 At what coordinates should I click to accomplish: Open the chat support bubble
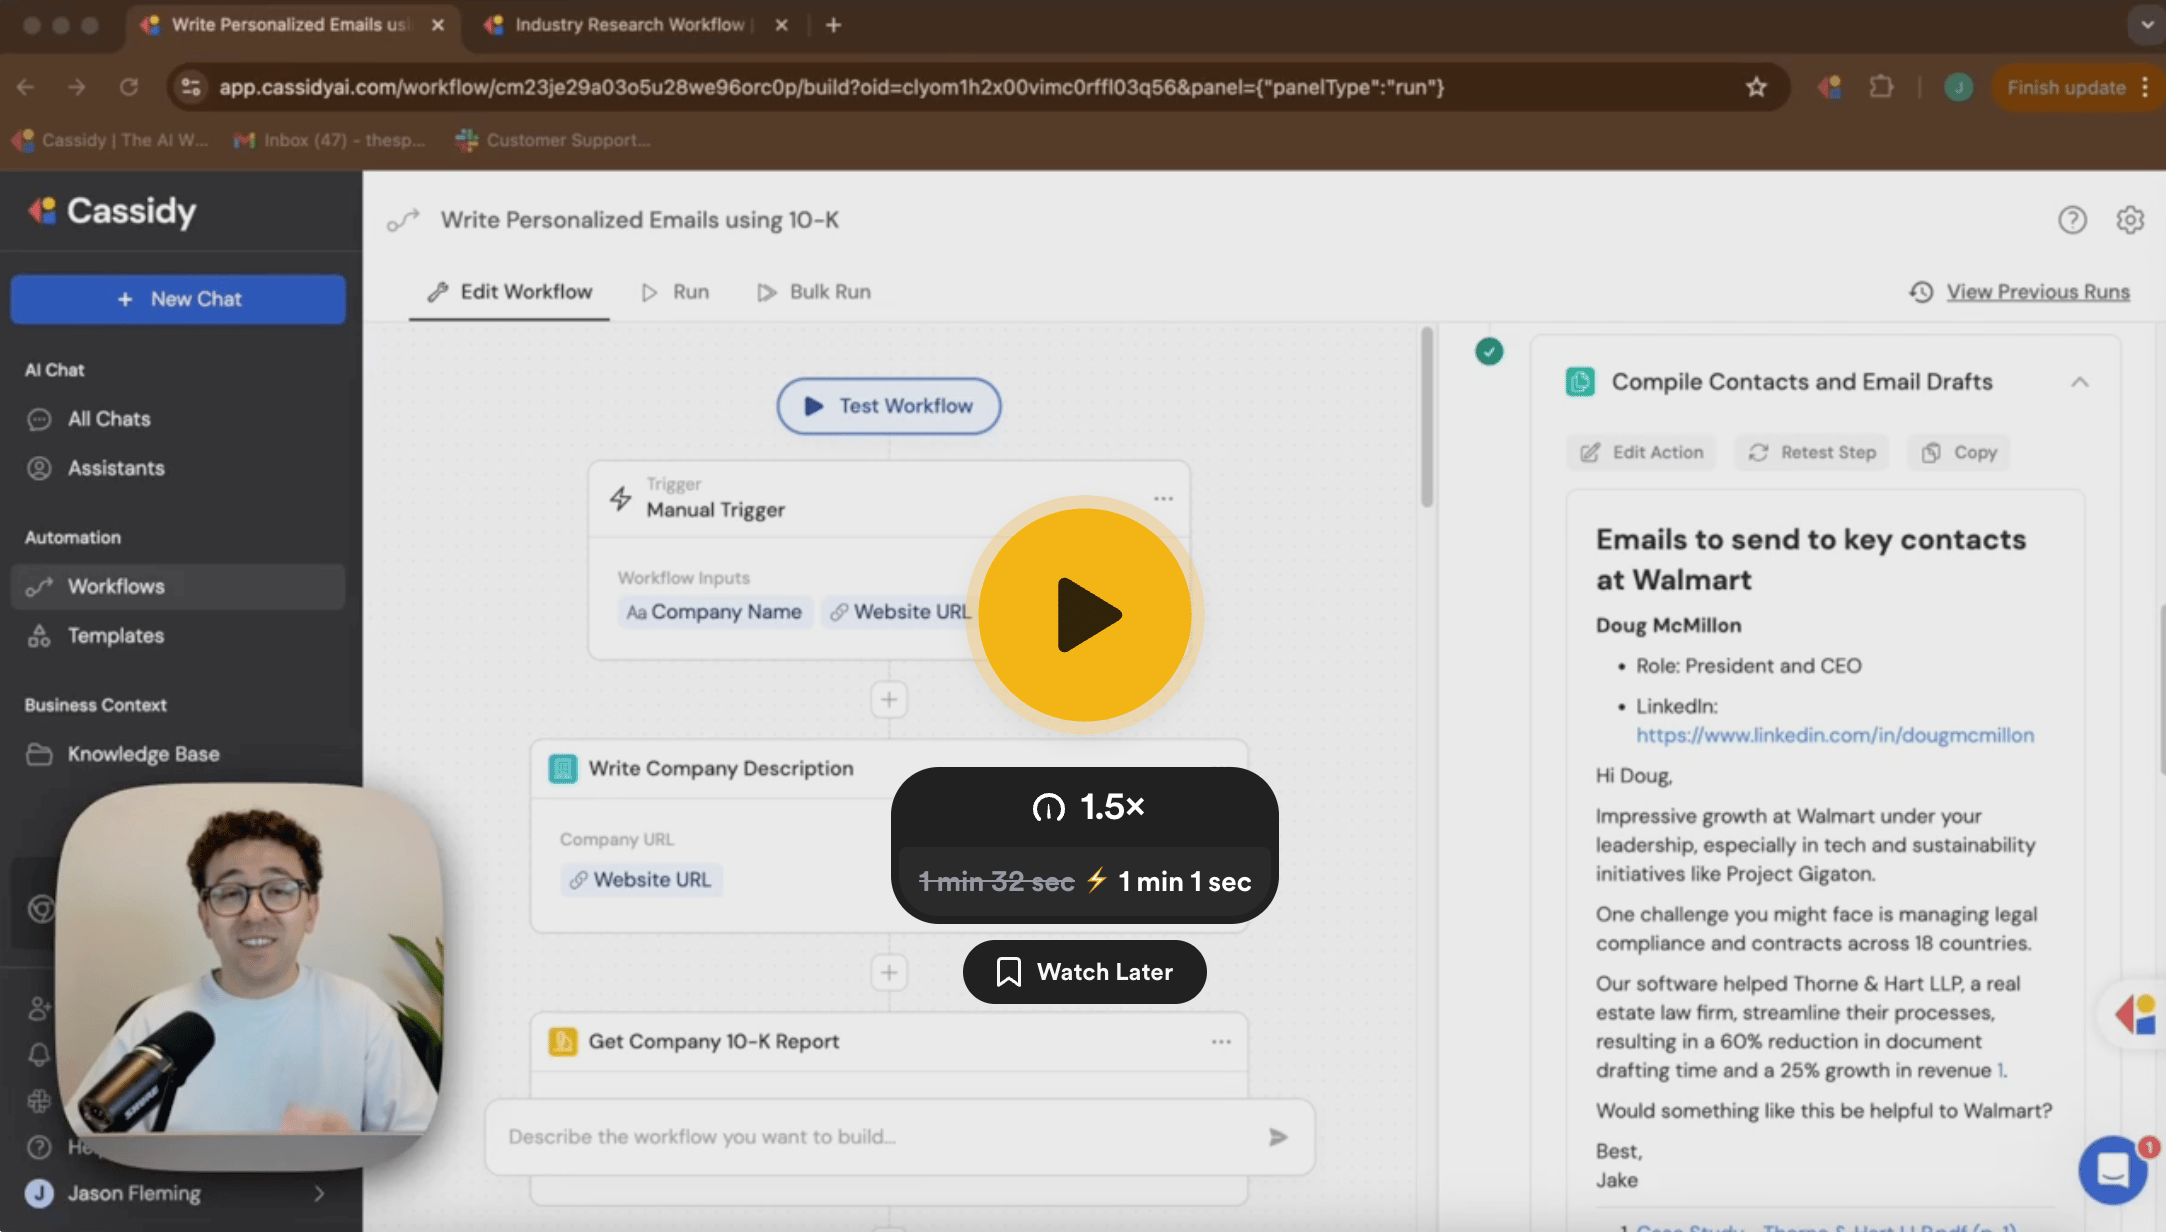tap(2112, 1169)
